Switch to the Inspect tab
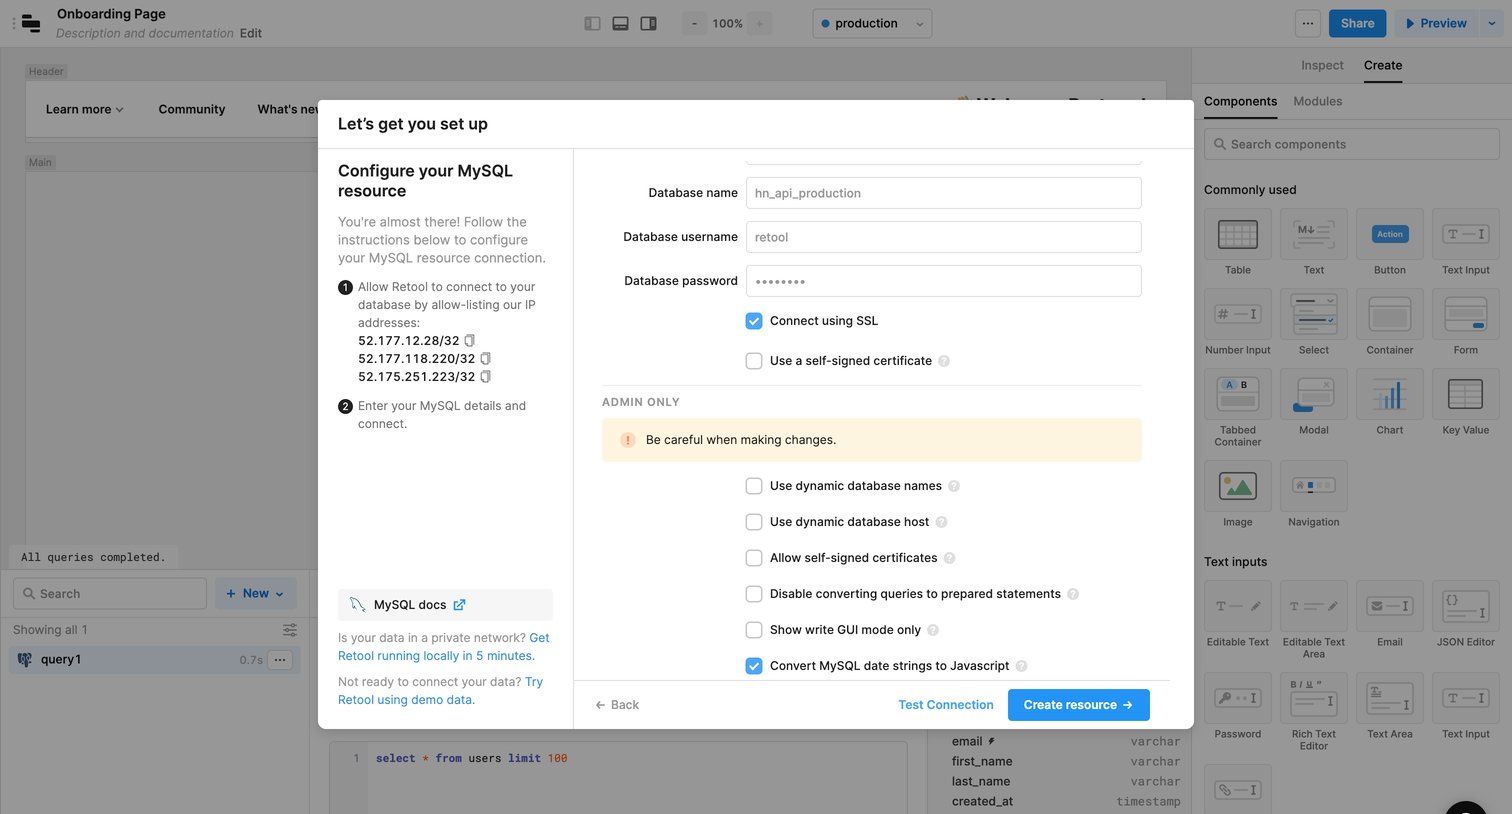The width and height of the screenshot is (1512, 814). pyautogui.click(x=1322, y=65)
